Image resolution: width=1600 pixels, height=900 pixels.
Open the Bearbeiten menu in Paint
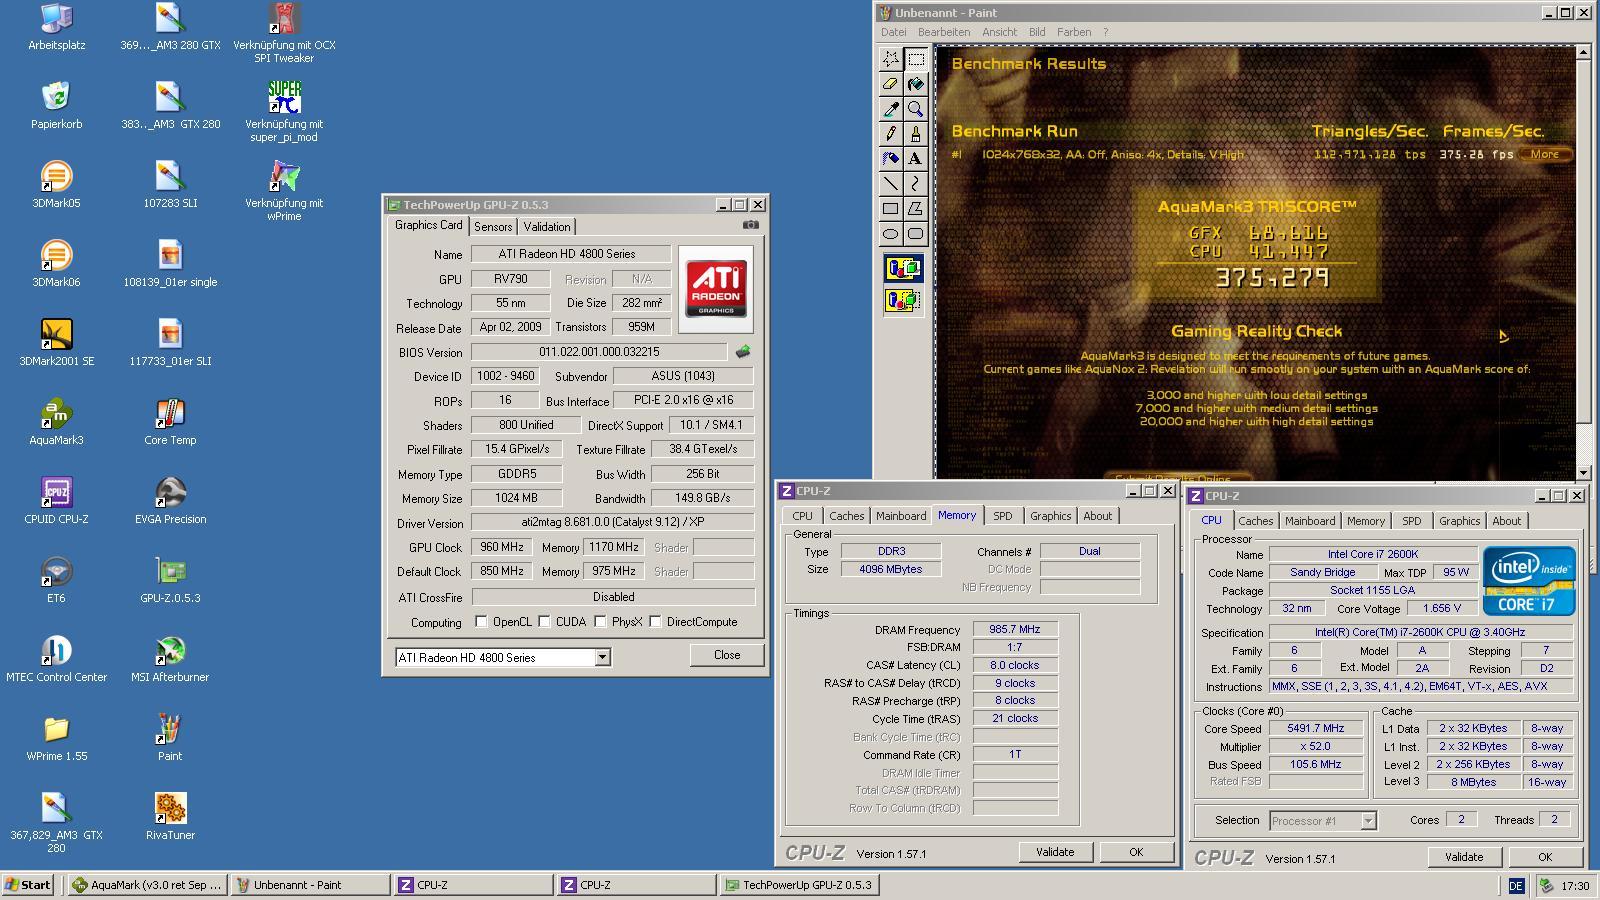click(944, 32)
